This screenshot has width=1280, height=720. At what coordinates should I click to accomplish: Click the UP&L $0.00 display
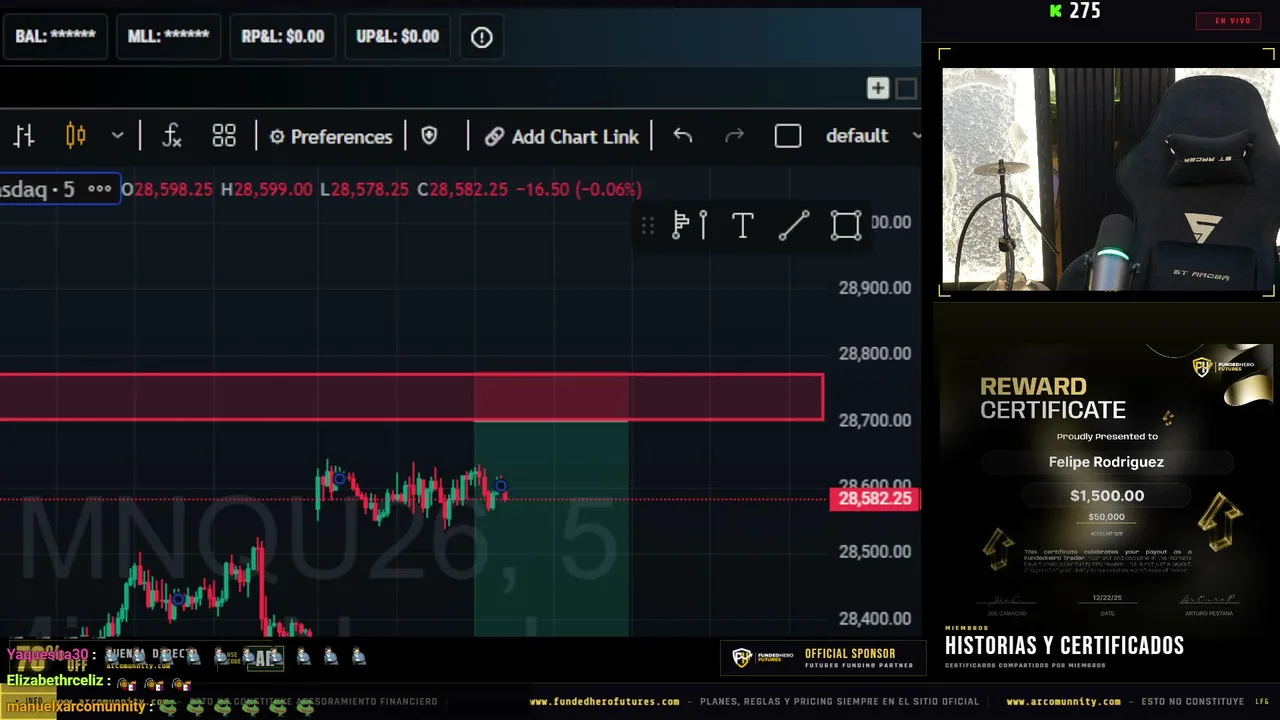coord(398,37)
